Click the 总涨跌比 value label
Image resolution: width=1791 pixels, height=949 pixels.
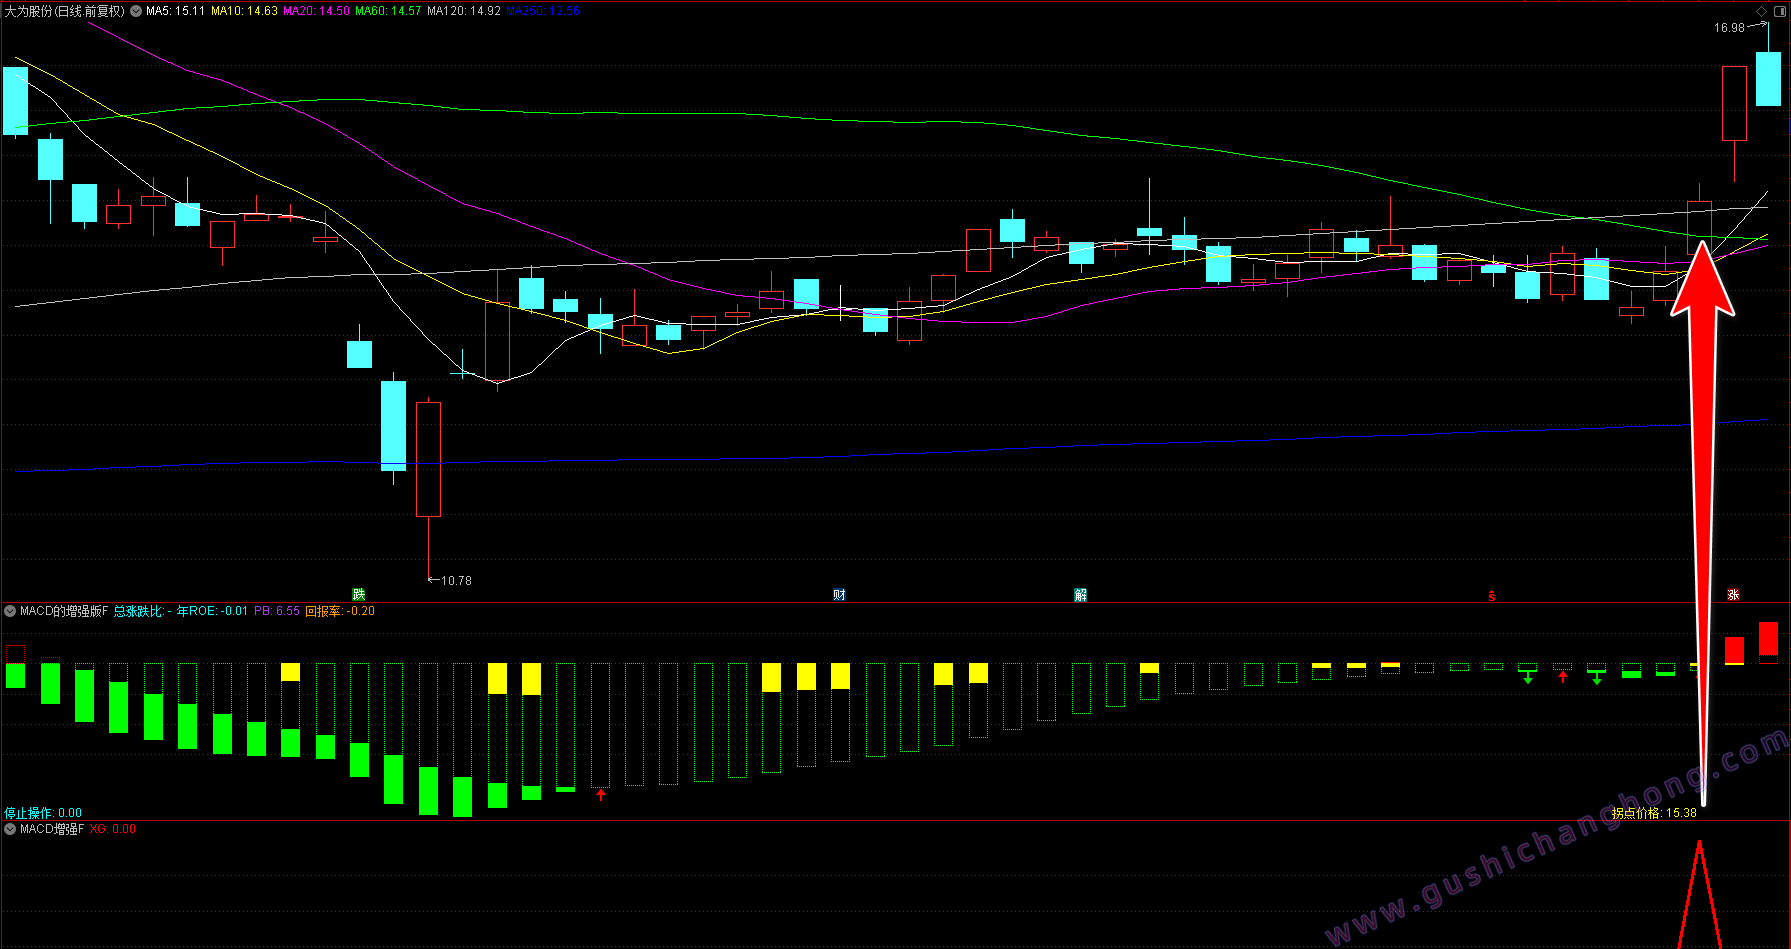(x=142, y=611)
